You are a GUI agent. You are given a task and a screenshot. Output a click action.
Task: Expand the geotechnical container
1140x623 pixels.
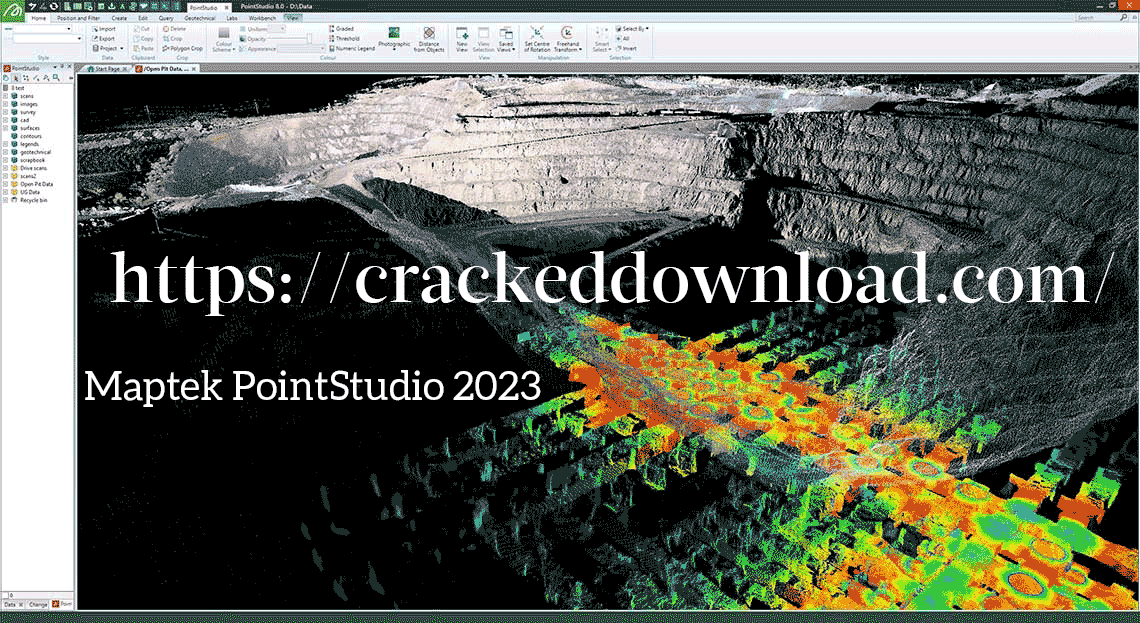coord(6,152)
